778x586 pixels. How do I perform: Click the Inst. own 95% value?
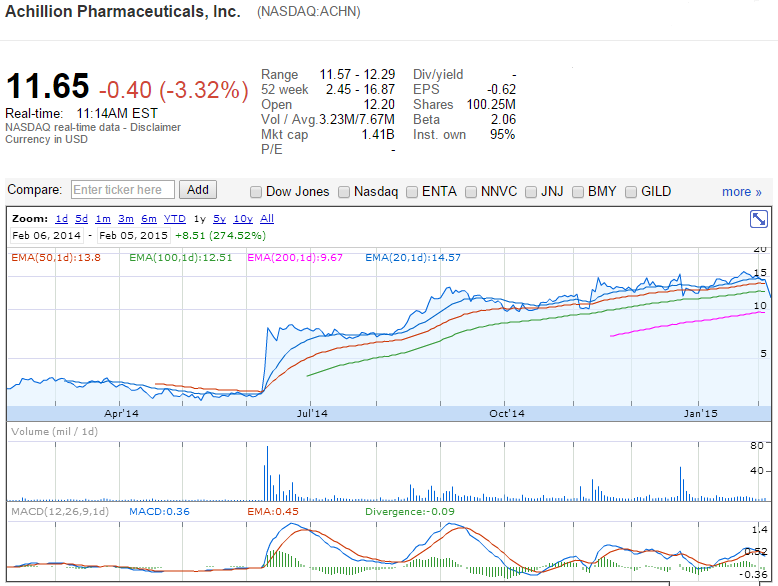(x=503, y=134)
